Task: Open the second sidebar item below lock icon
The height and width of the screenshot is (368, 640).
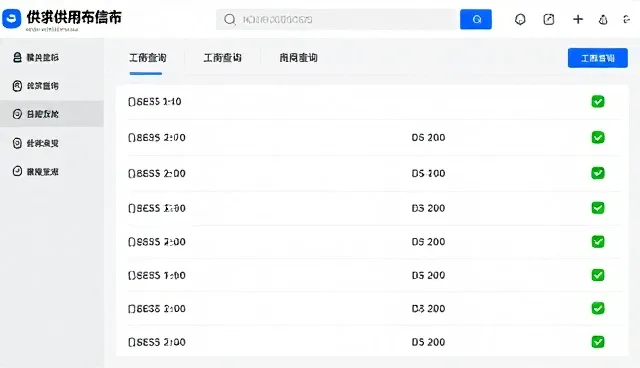Action: [x=52, y=86]
